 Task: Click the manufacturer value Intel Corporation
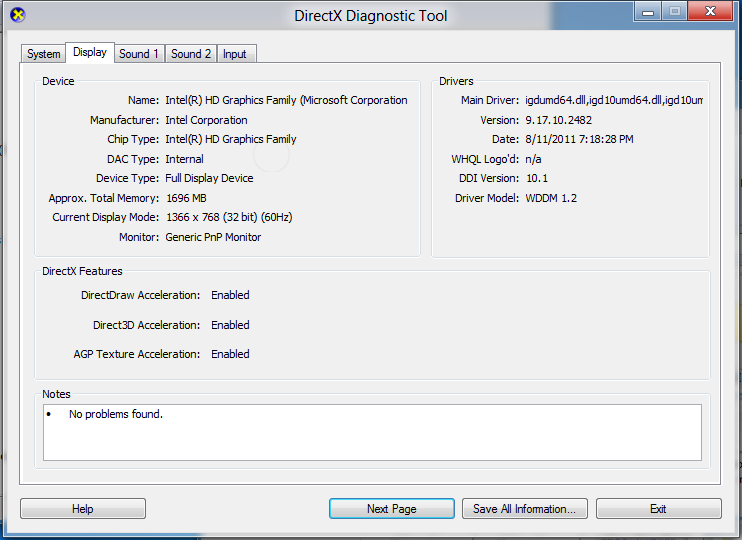pos(206,120)
